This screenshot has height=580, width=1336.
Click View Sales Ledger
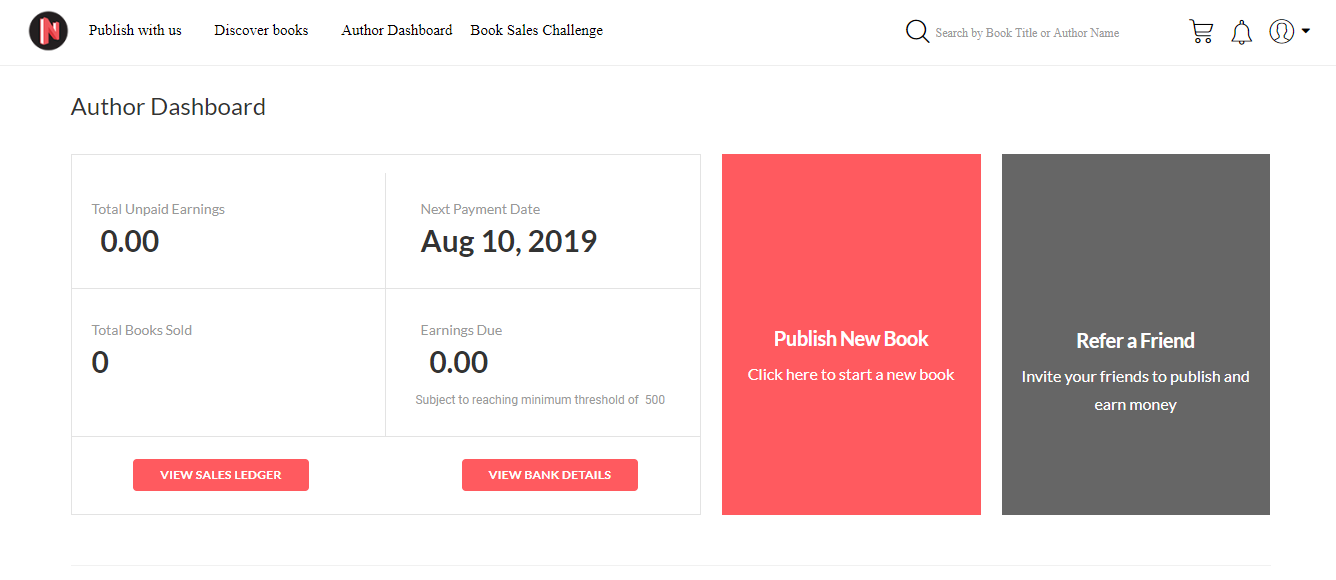(x=220, y=474)
